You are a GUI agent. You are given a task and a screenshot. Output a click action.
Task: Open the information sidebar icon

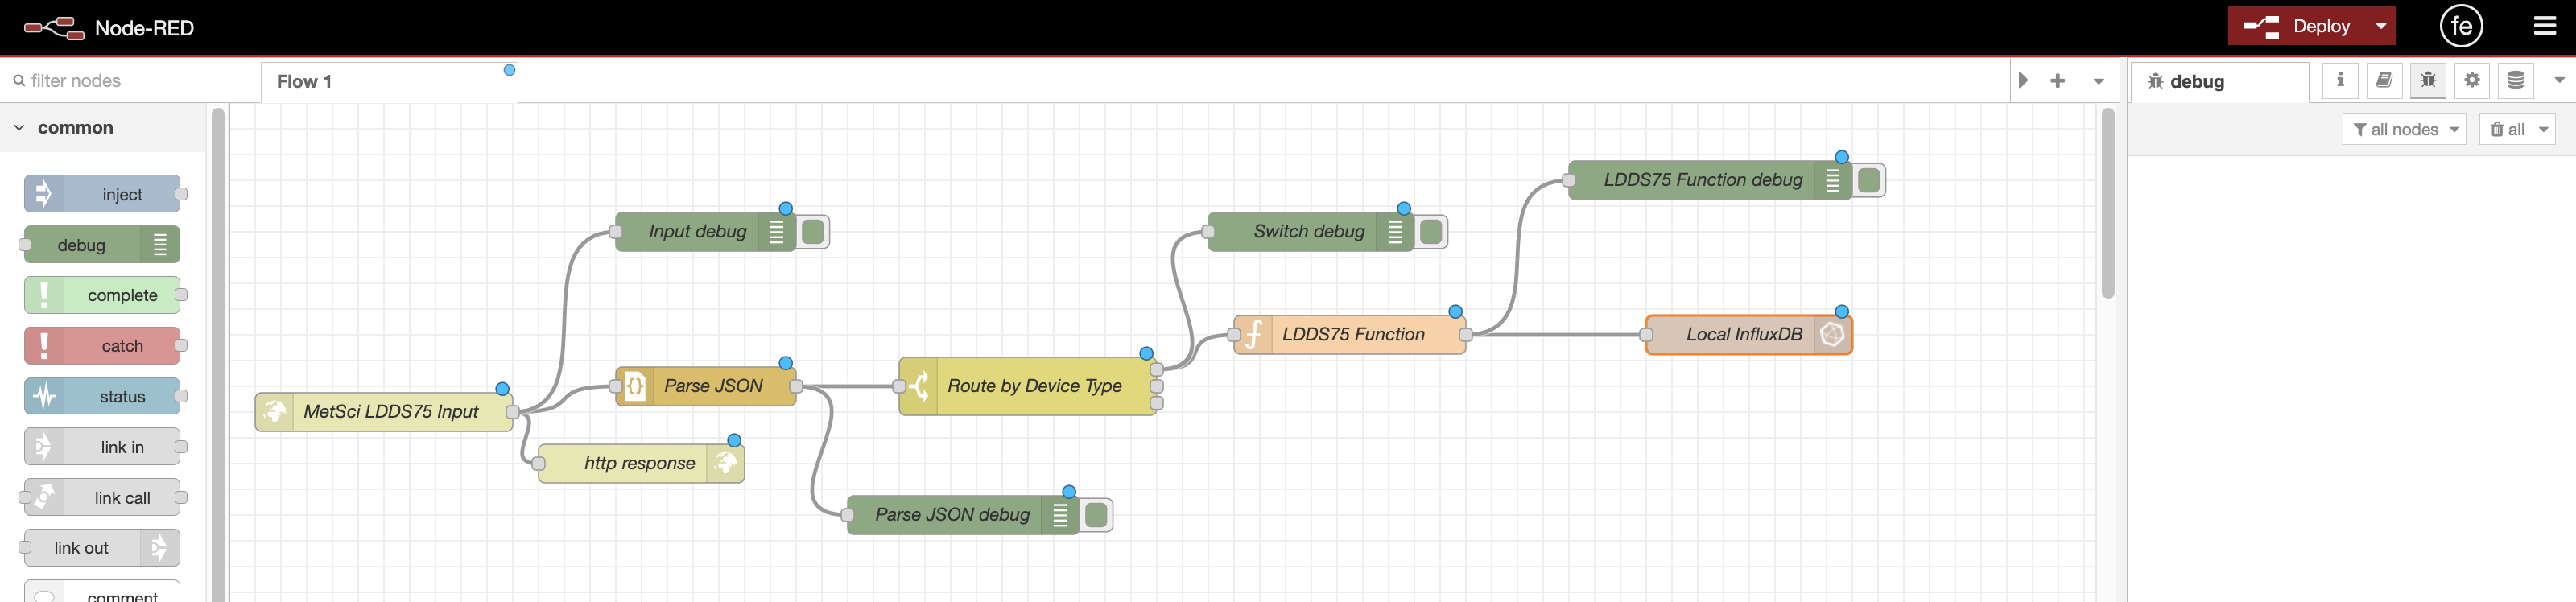(2340, 80)
